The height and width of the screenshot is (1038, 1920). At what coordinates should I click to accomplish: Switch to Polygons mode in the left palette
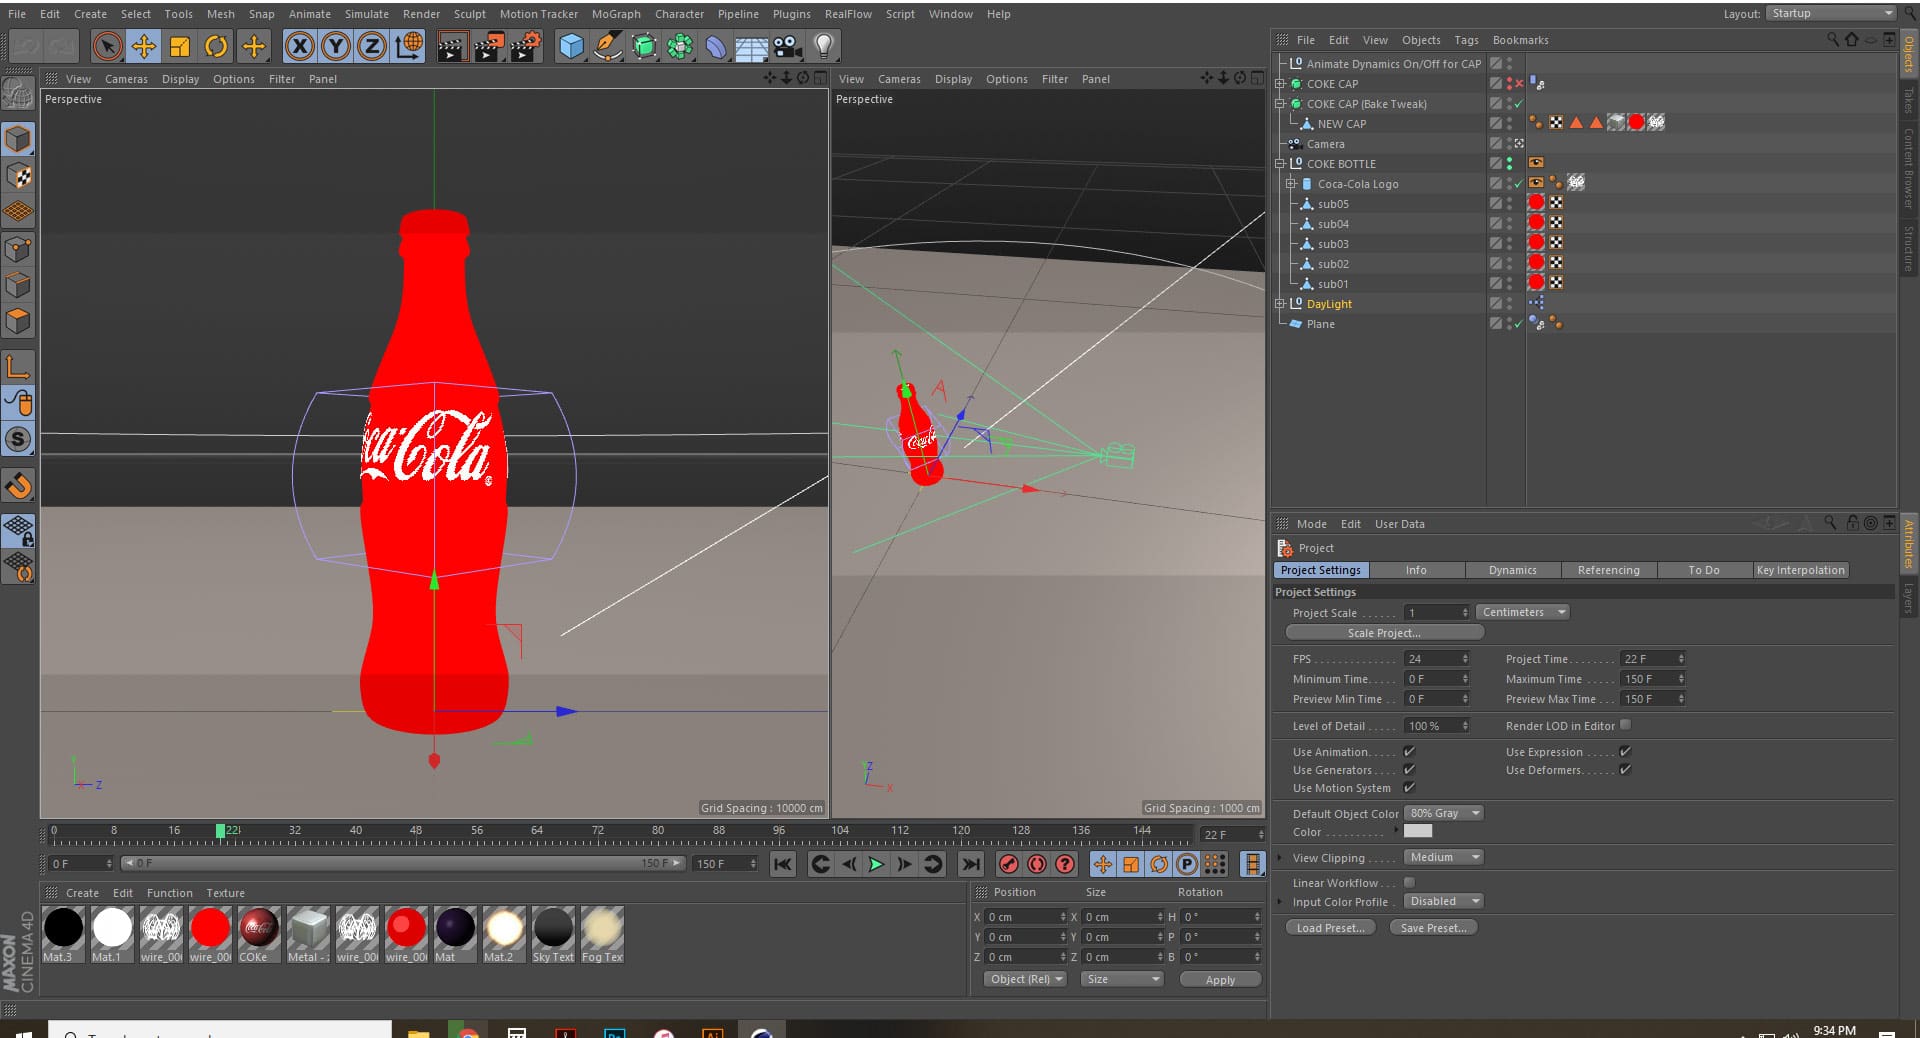click(18, 321)
